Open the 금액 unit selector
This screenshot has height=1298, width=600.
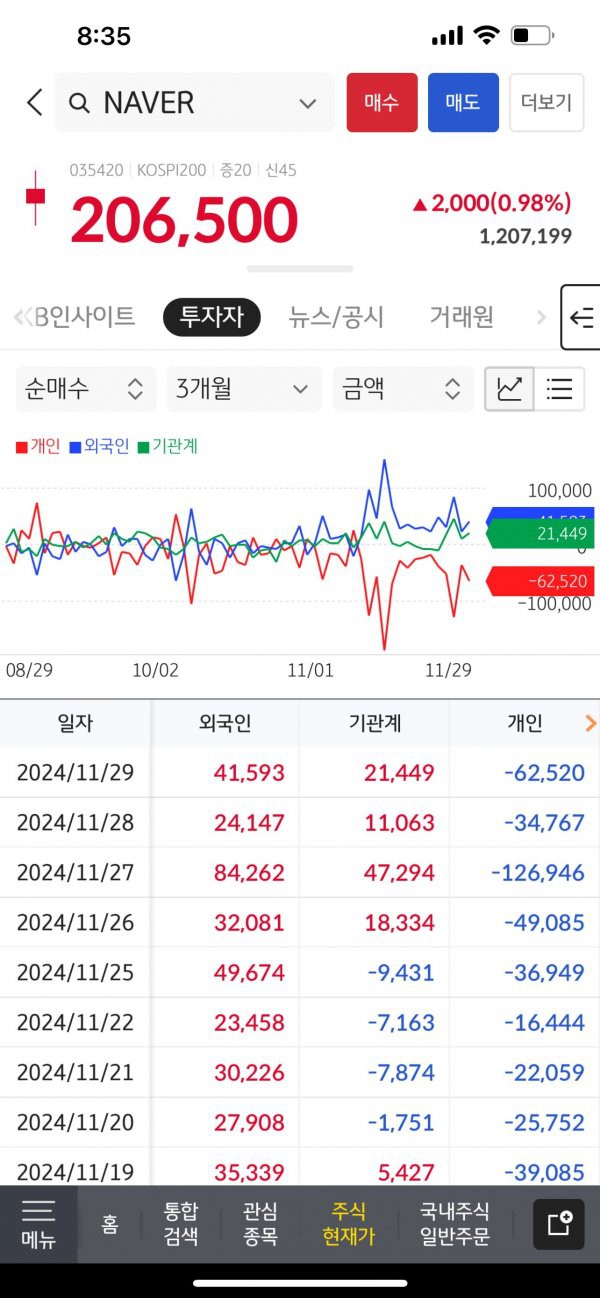point(403,389)
